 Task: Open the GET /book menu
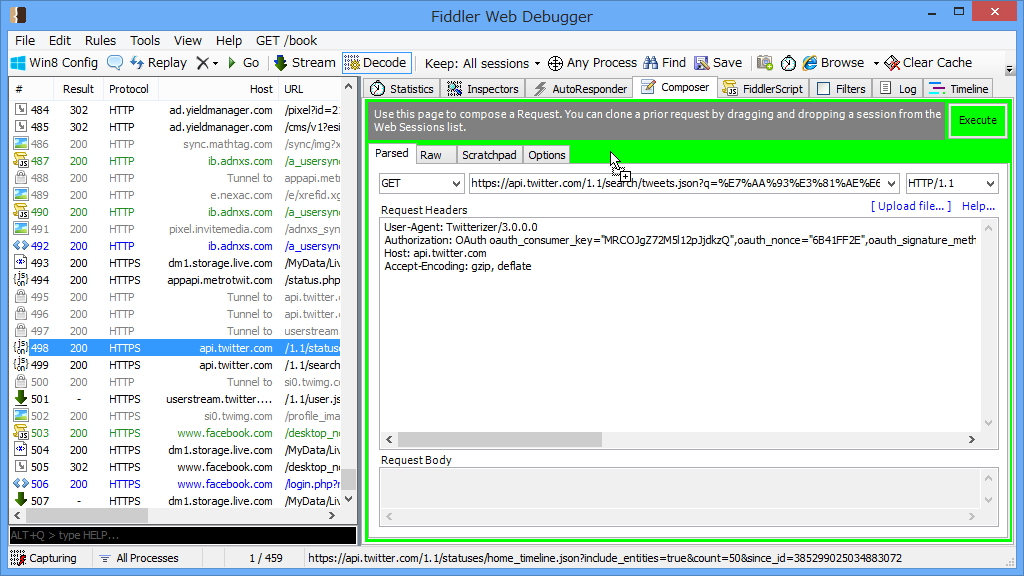tap(286, 40)
